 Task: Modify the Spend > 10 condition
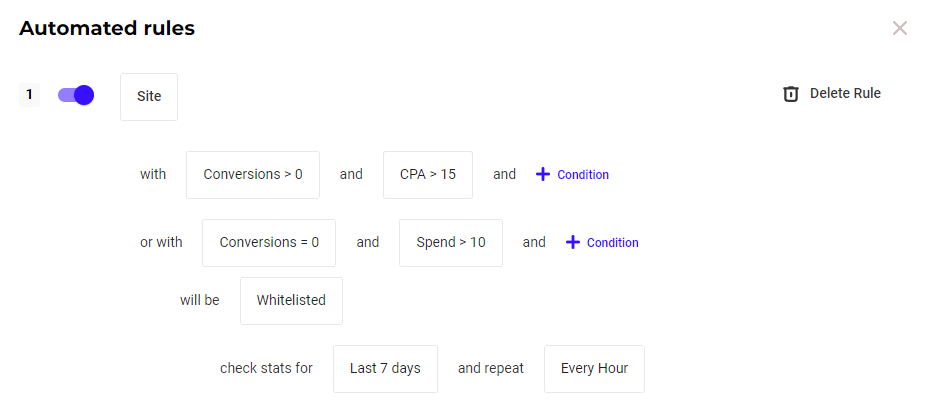click(x=451, y=242)
